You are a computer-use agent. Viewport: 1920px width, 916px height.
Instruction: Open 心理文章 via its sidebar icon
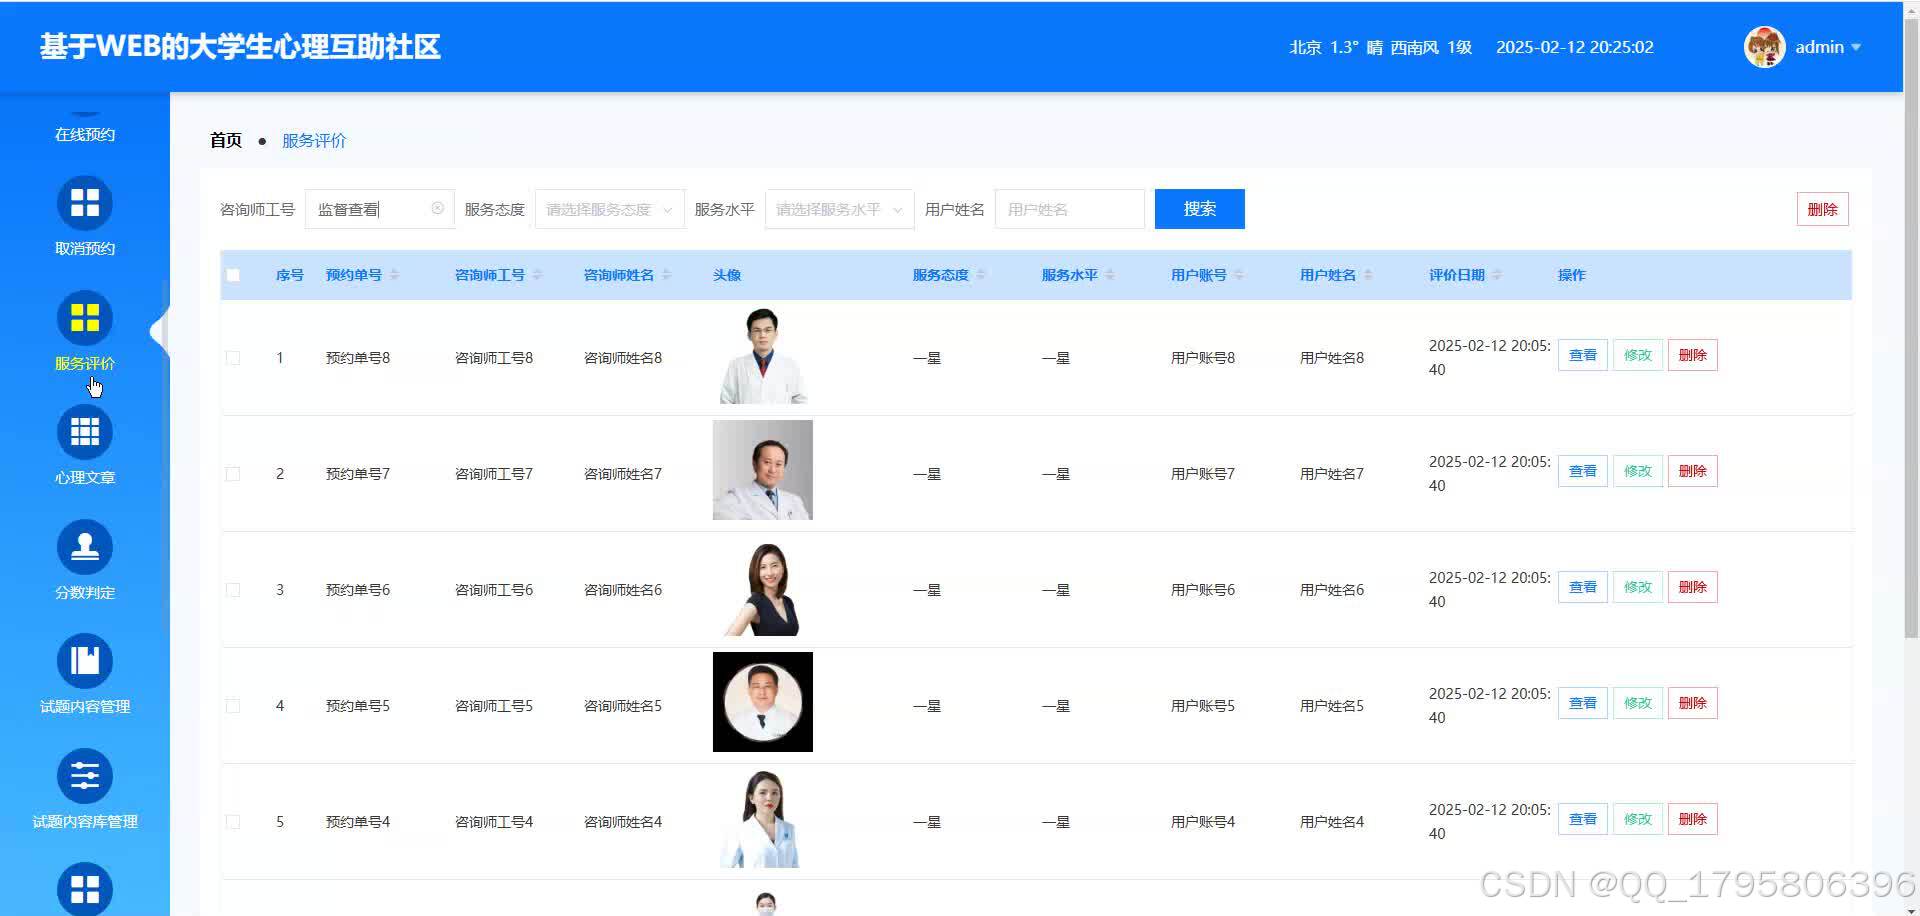[x=85, y=432]
